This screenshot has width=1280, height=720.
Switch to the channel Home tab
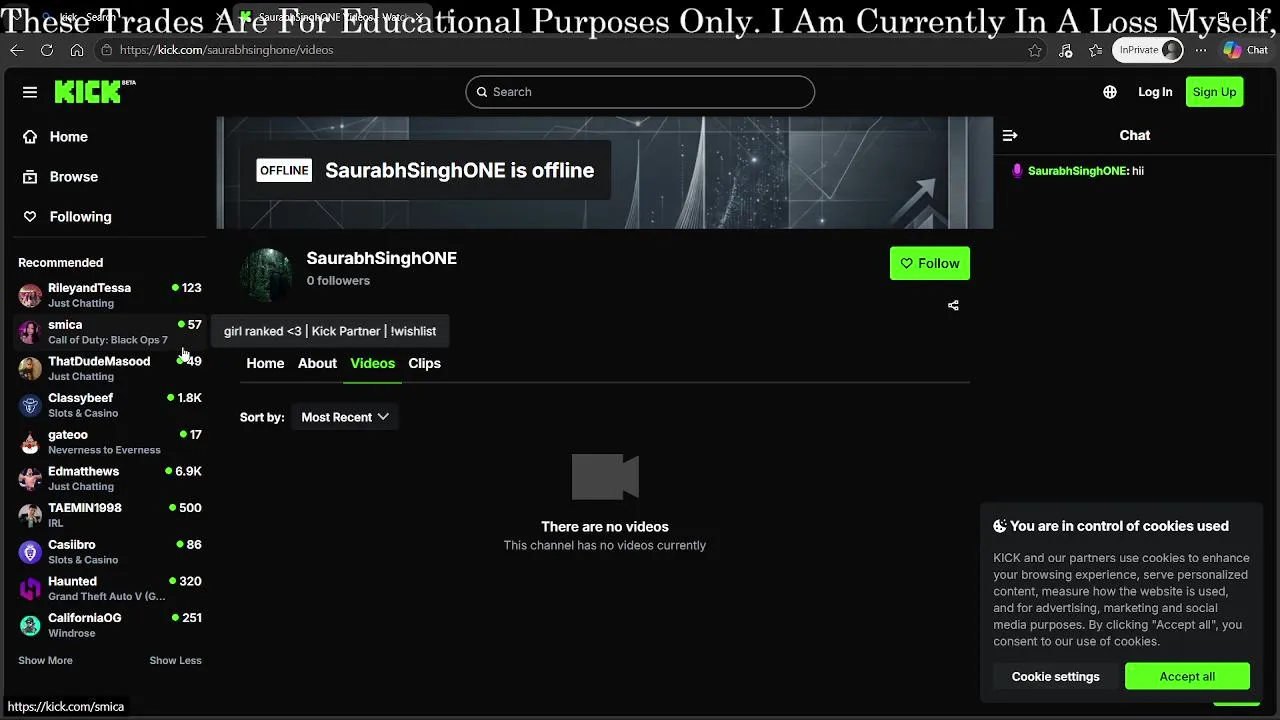[265, 363]
